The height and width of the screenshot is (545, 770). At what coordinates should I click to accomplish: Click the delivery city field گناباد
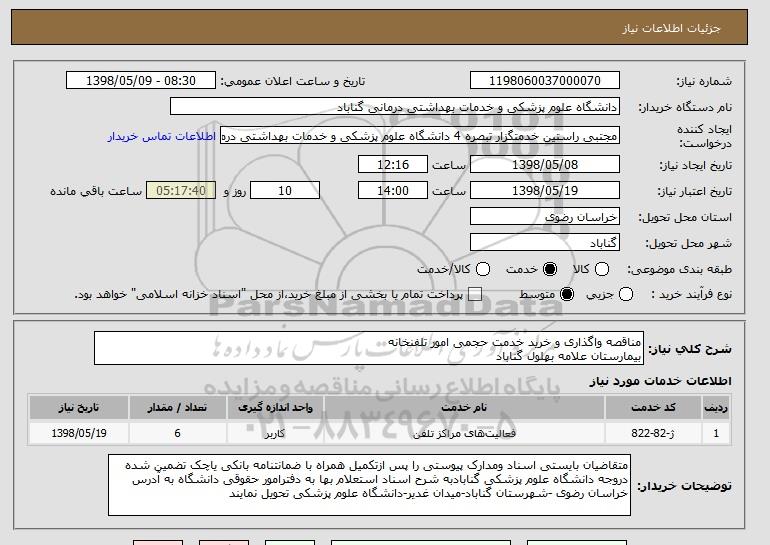tap(545, 243)
